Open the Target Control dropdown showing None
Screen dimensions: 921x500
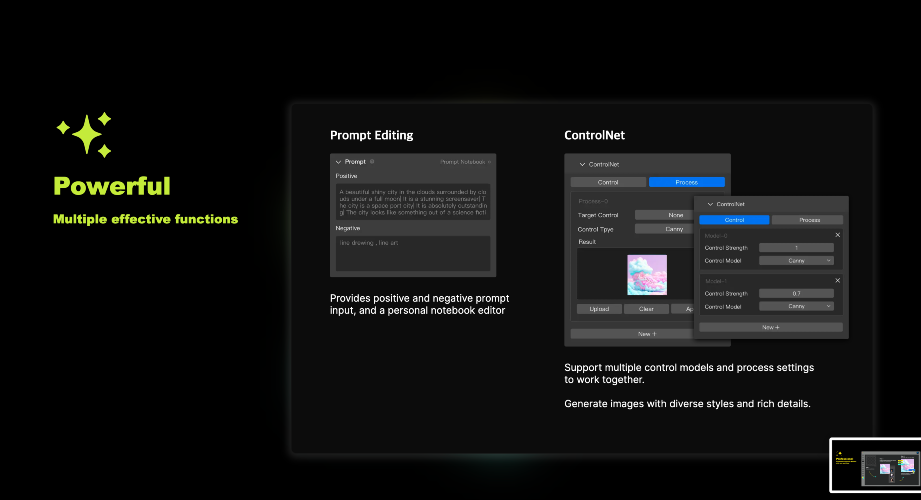coord(664,215)
